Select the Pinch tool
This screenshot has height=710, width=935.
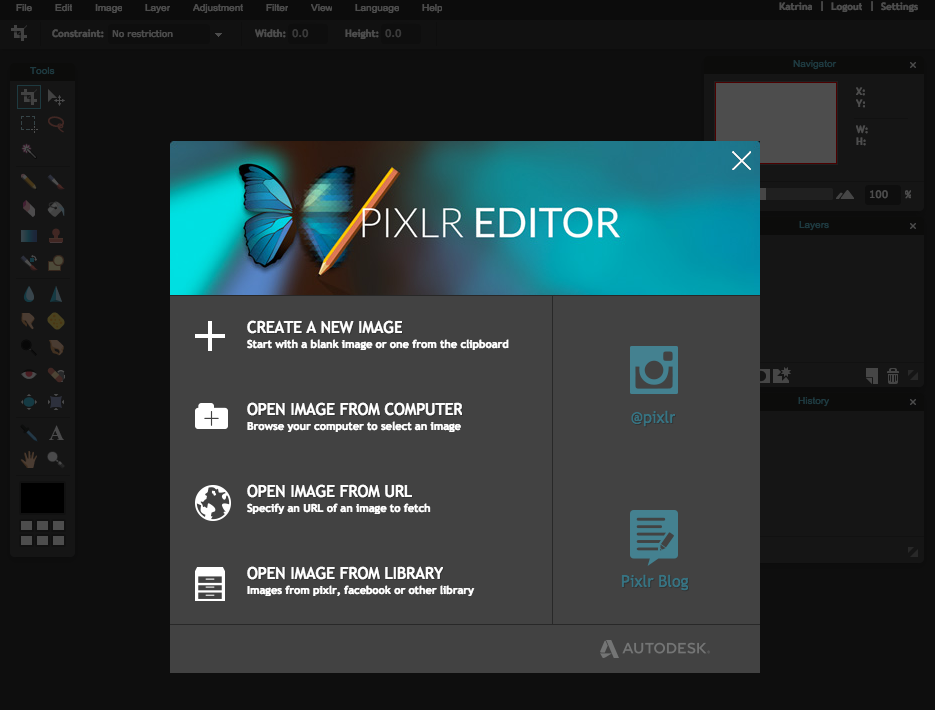point(56,401)
